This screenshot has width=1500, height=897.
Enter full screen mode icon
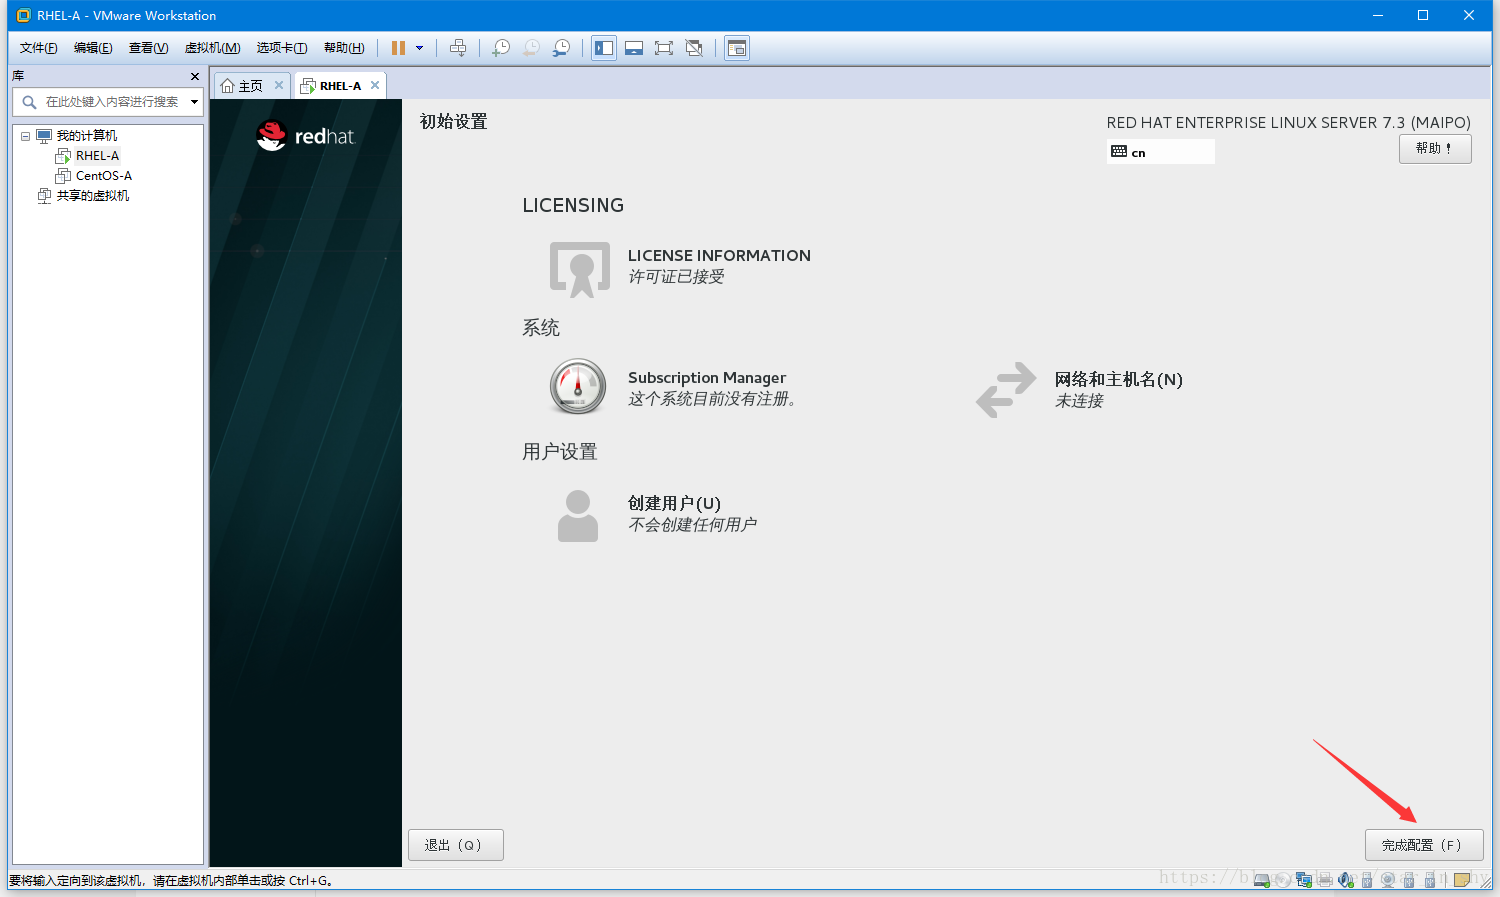(664, 48)
